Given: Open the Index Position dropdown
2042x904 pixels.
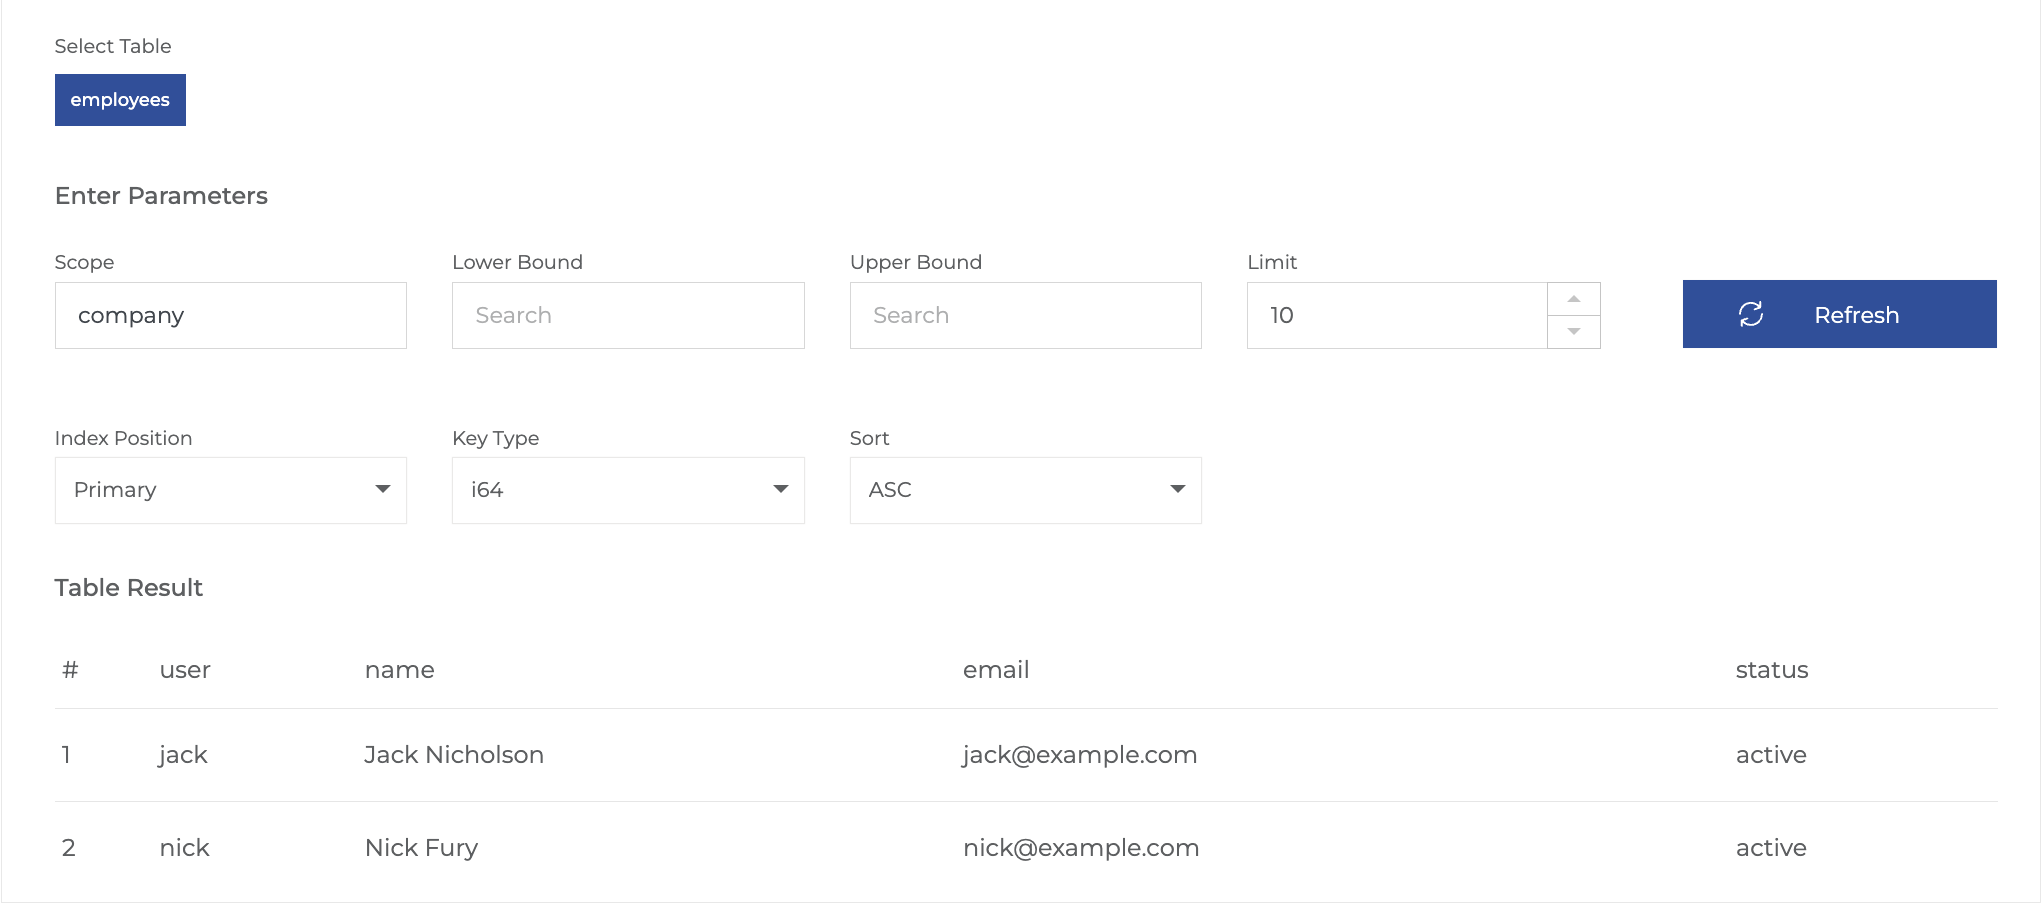Looking at the screenshot, I should [x=231, y=490].
